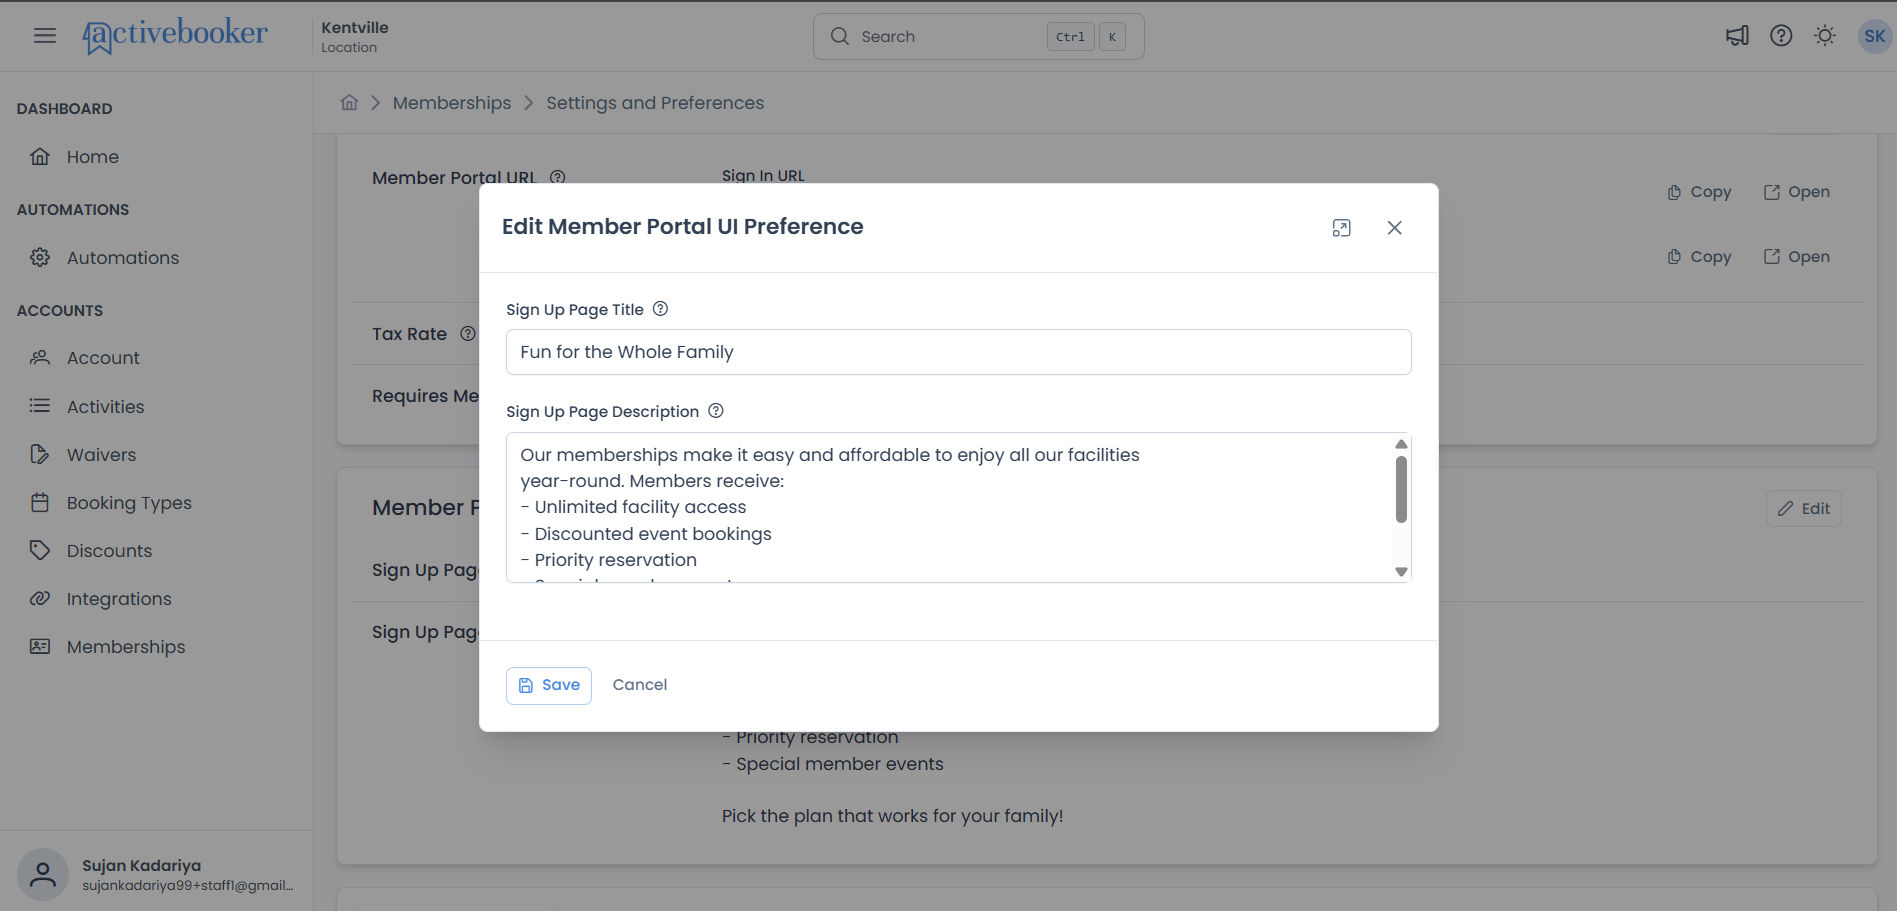Click the Sign Up Page Title field
Viewport: 1897px width, 911px height.
(958, 352)
